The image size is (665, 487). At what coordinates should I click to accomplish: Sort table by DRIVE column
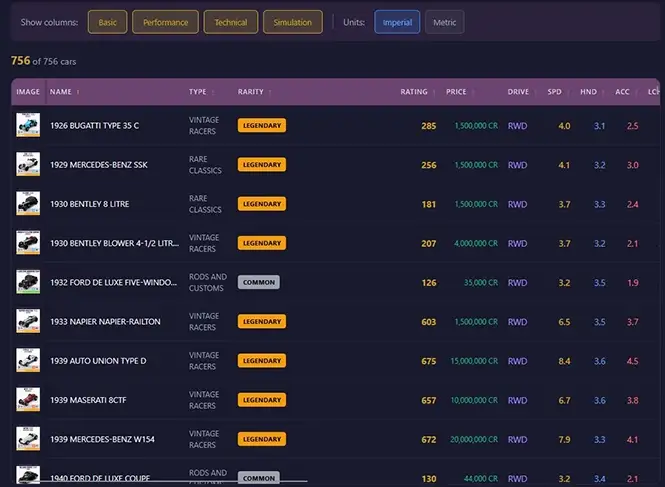point(522,92)
